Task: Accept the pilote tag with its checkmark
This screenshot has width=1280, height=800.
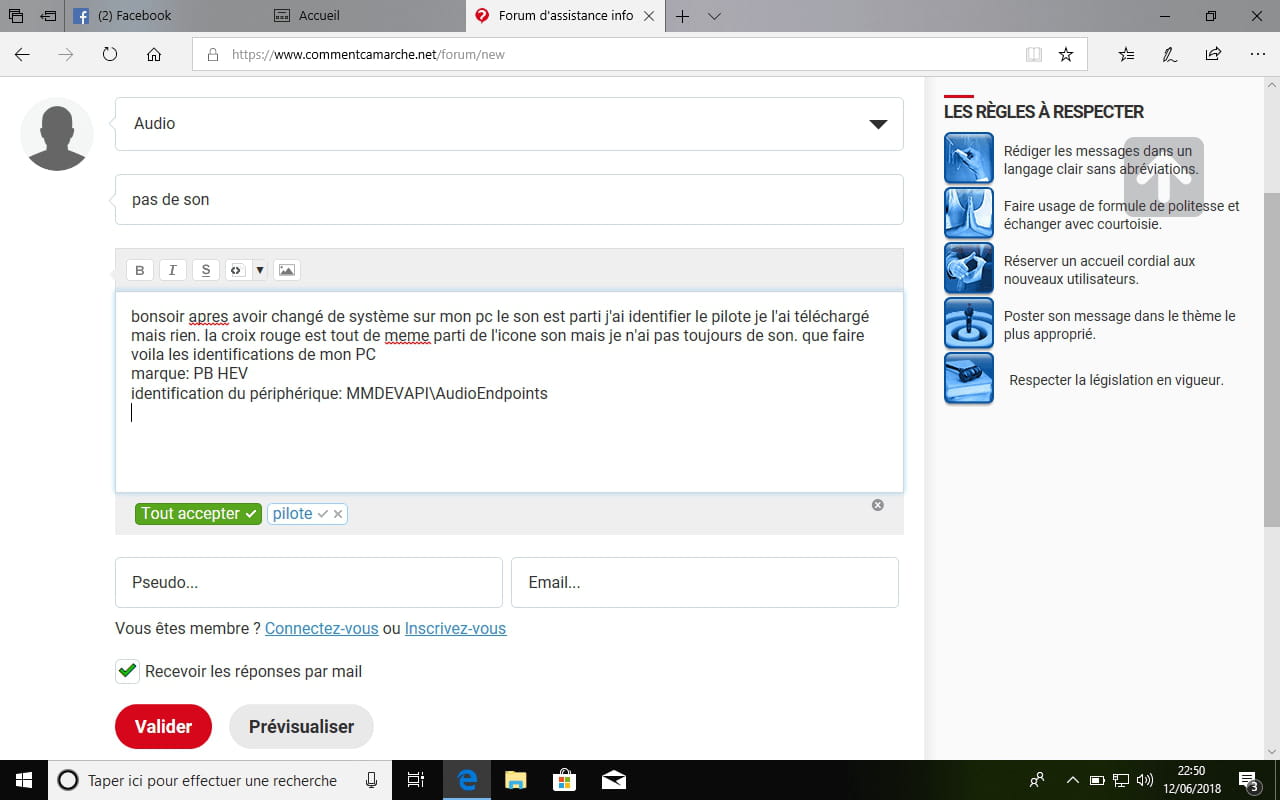Action: pos(324,513)
